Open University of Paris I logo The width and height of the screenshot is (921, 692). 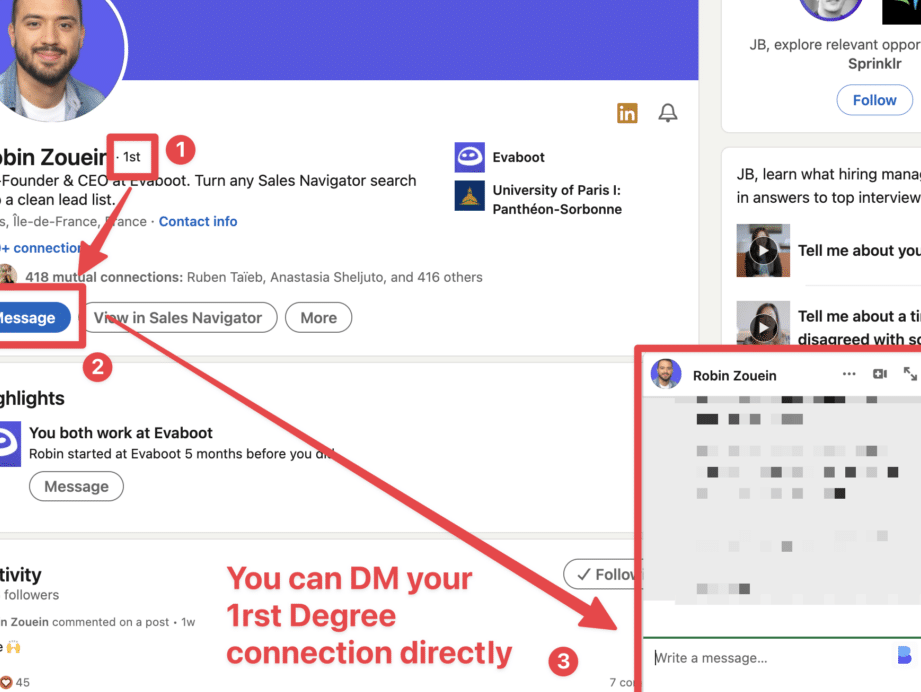pyautogui.click(x=469, y=196)
